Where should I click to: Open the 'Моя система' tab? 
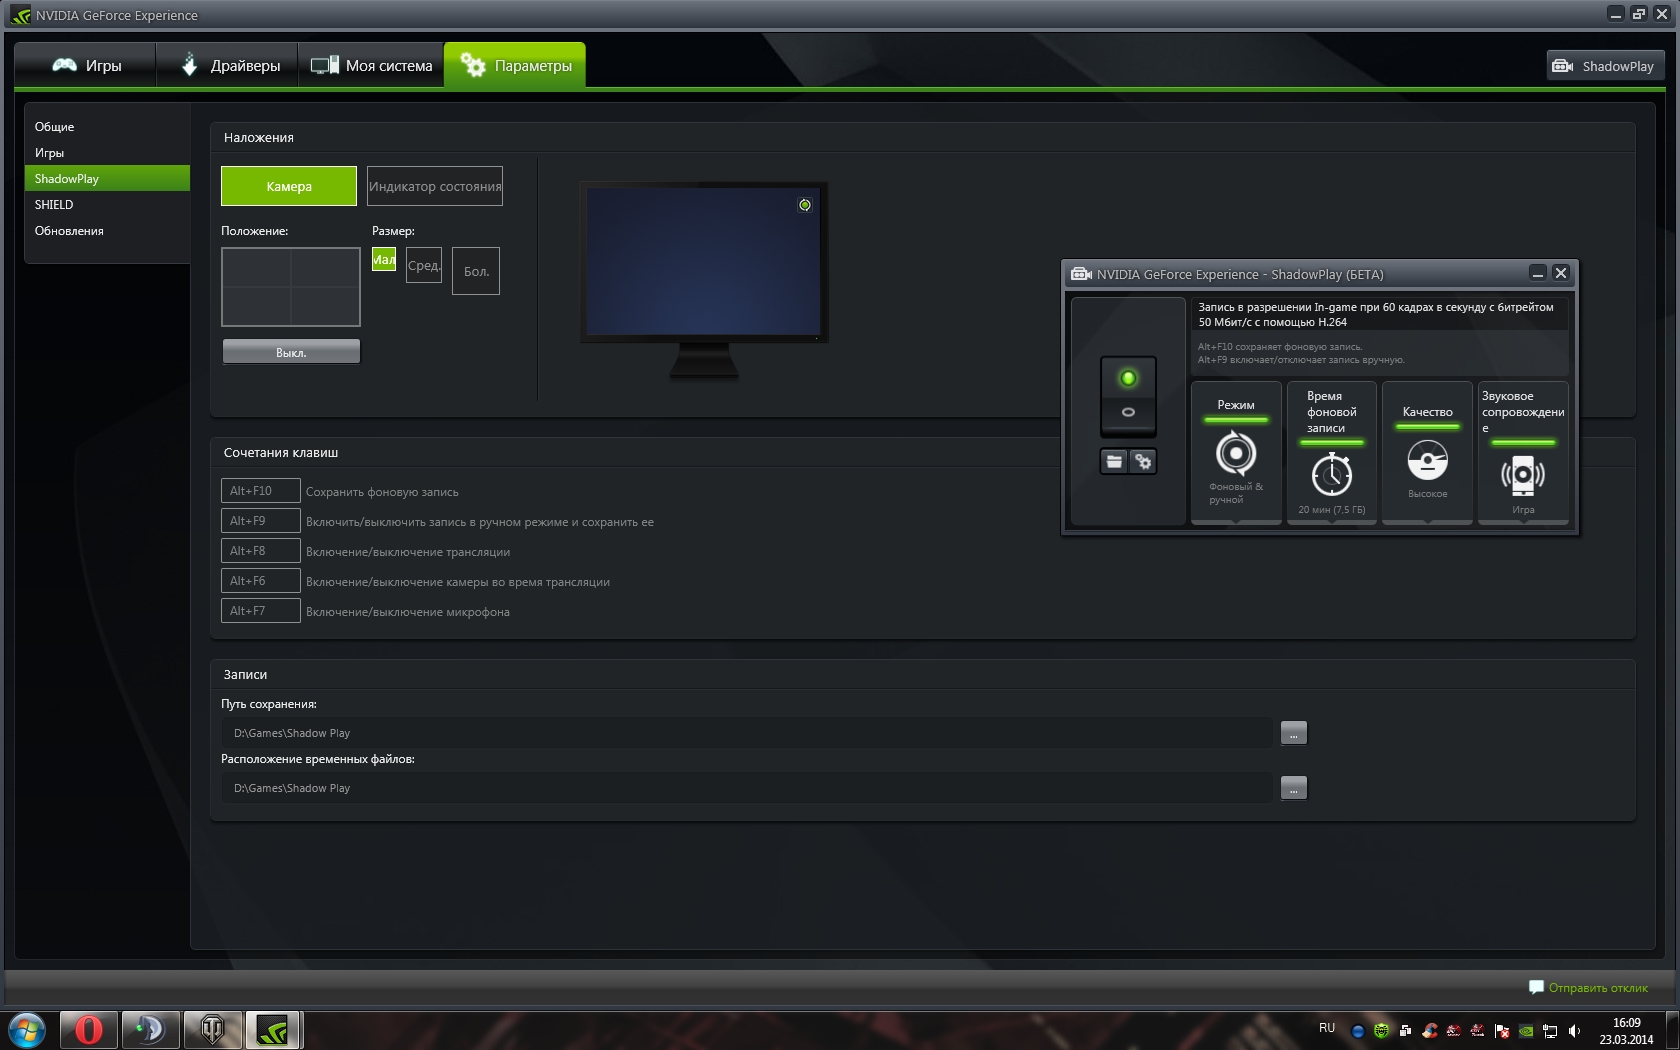pos(371,66)
